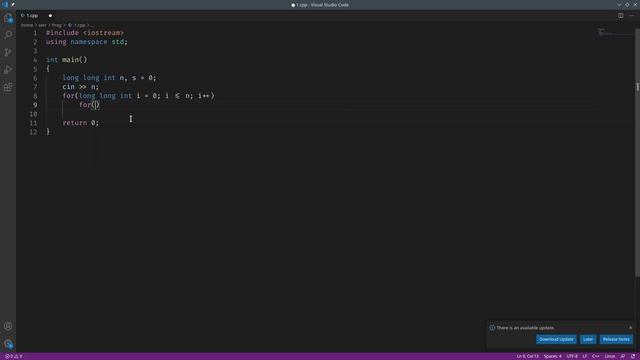Open the Accounts menu icon

(8, 326)
